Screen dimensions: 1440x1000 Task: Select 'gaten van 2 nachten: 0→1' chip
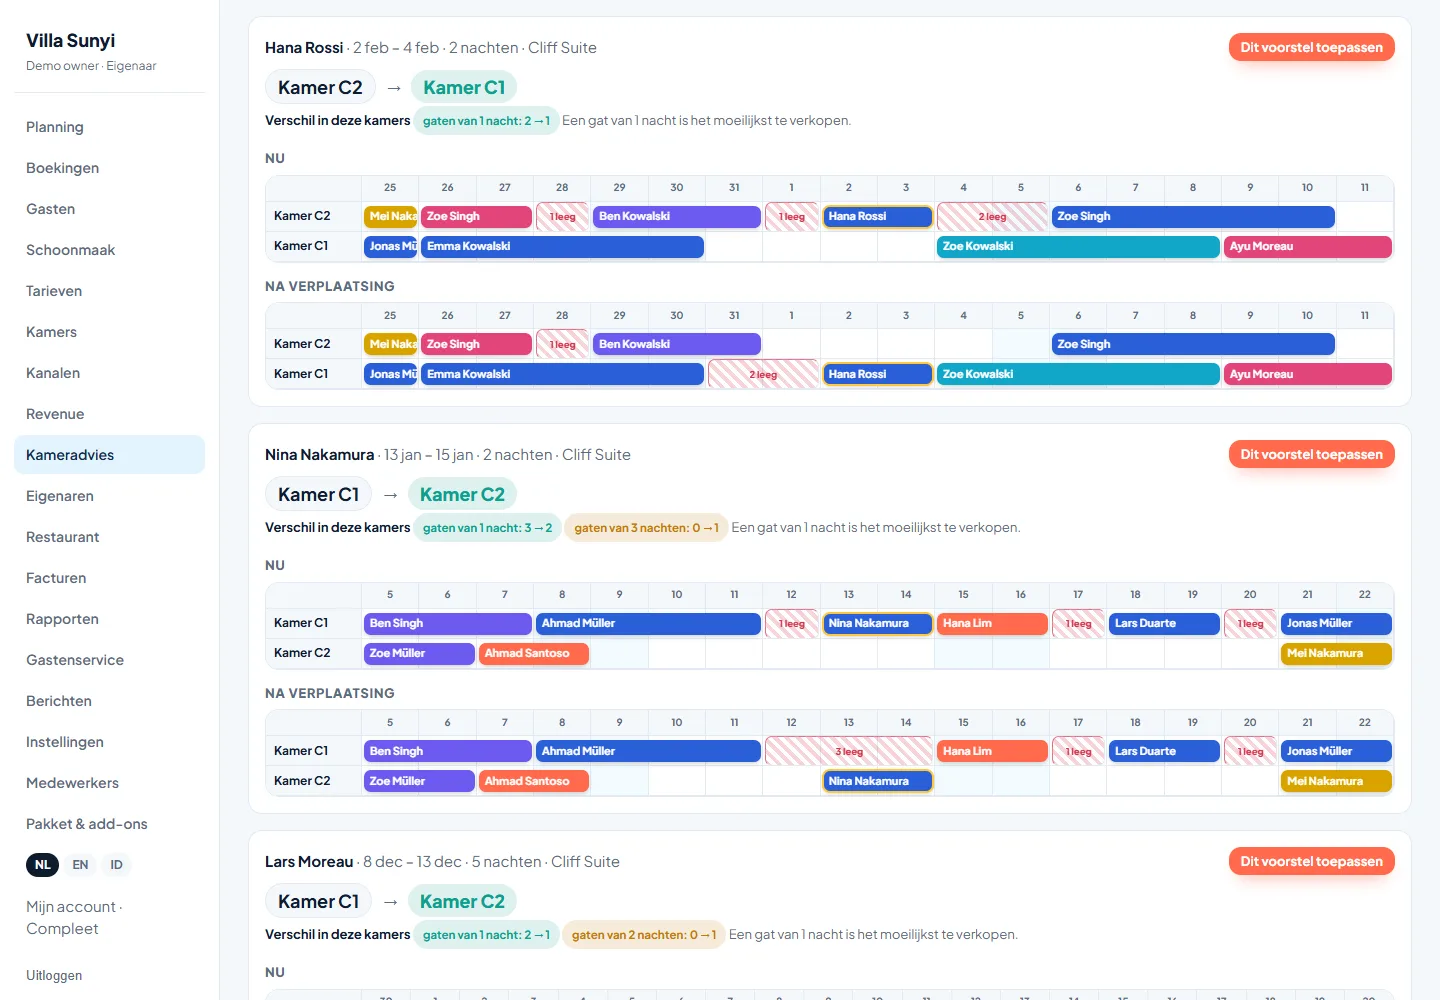(x=643, y=935)
